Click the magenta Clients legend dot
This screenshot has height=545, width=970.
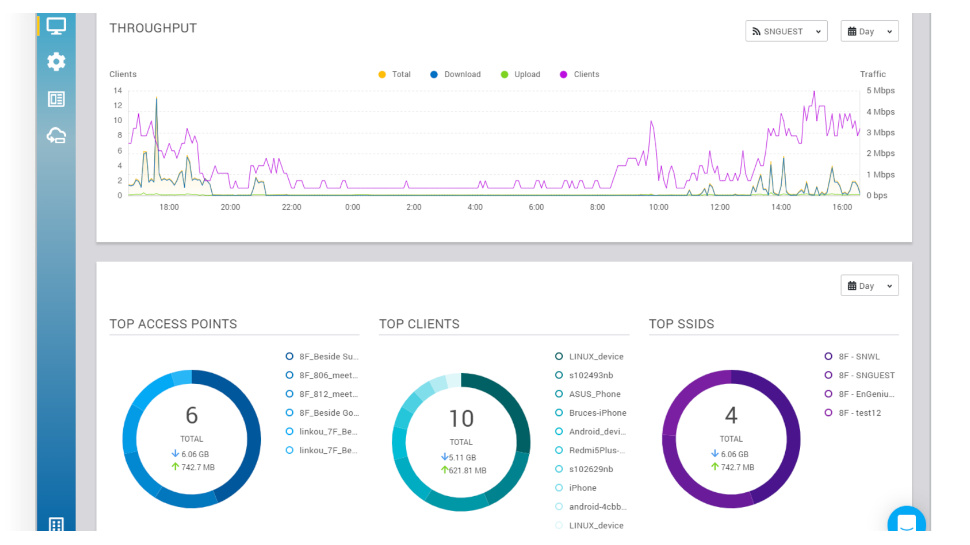point(564,74)
